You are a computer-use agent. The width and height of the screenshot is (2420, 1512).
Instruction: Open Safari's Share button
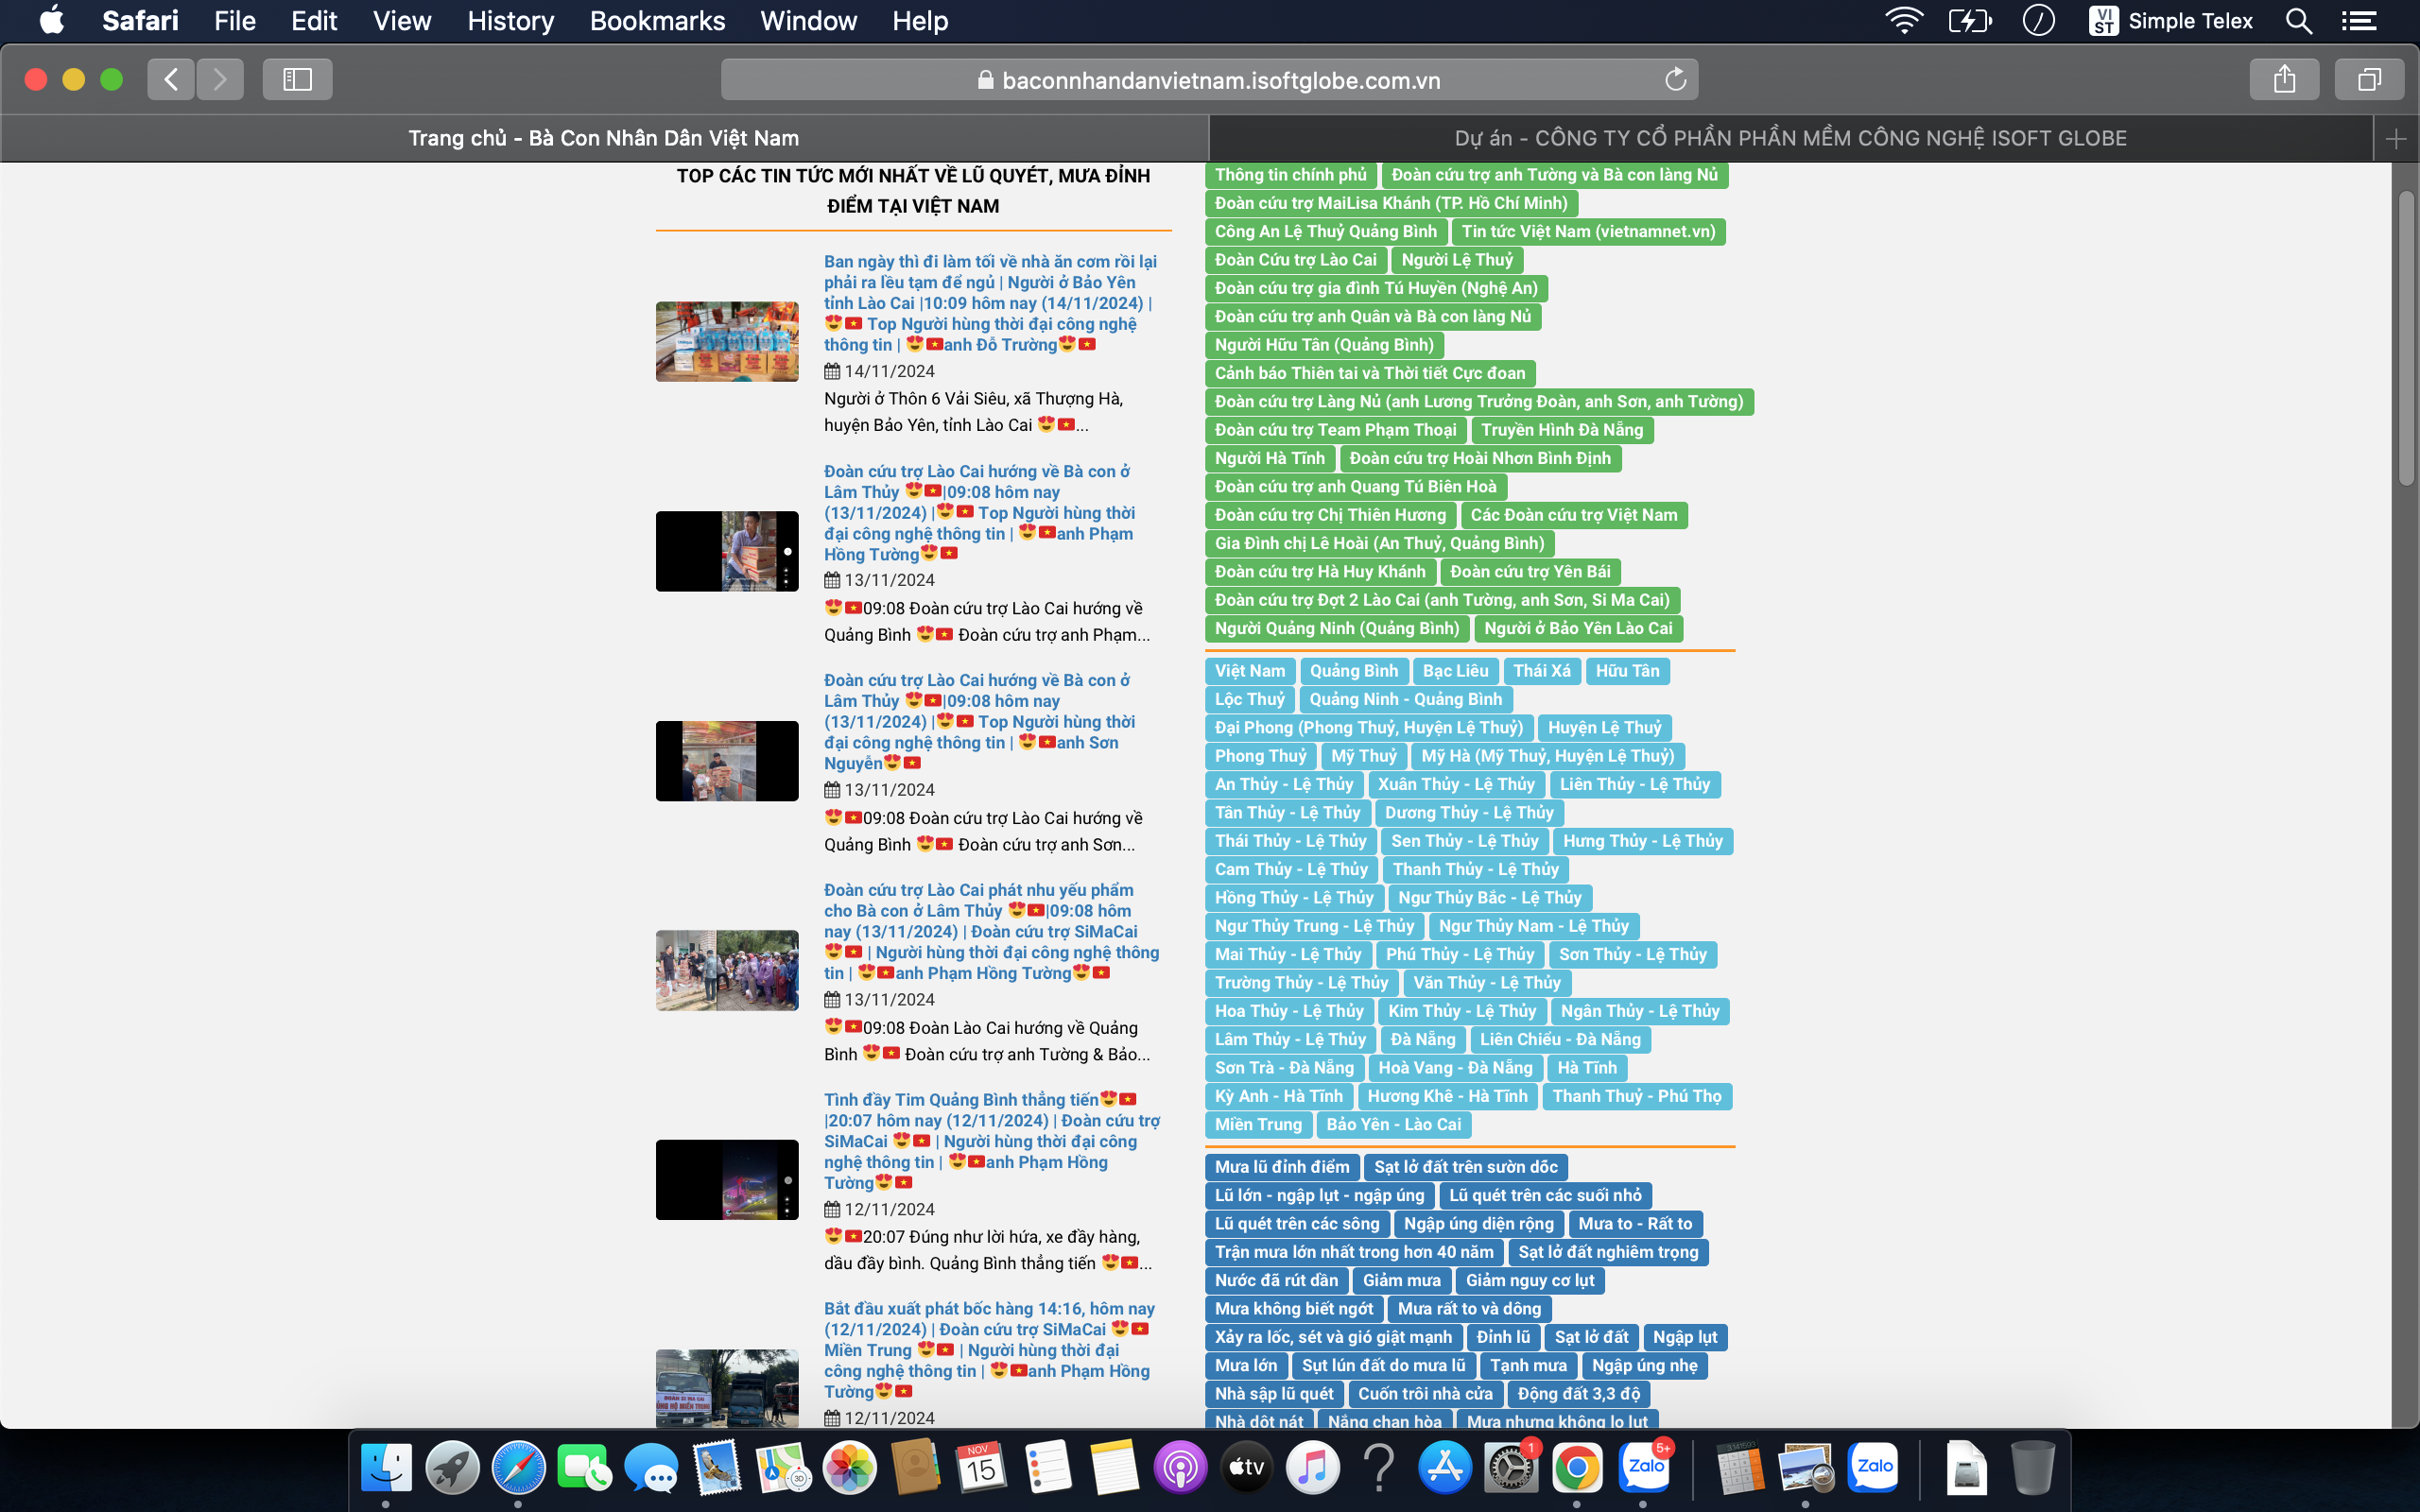pos(2284,79)
